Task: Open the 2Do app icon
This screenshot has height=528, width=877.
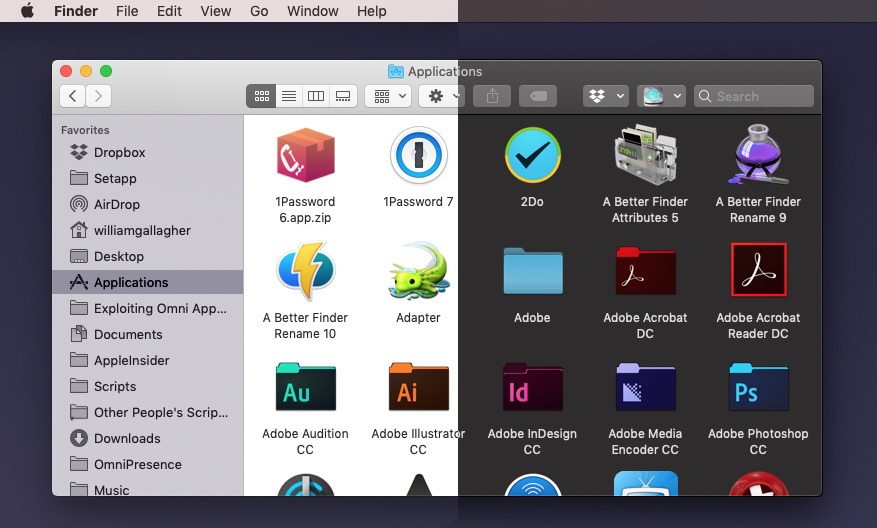Action: pyautogui.click(x=532, y=156)
